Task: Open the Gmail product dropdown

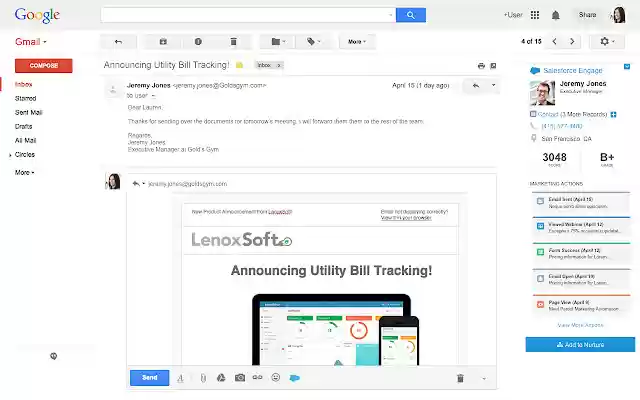Action: 31,42
